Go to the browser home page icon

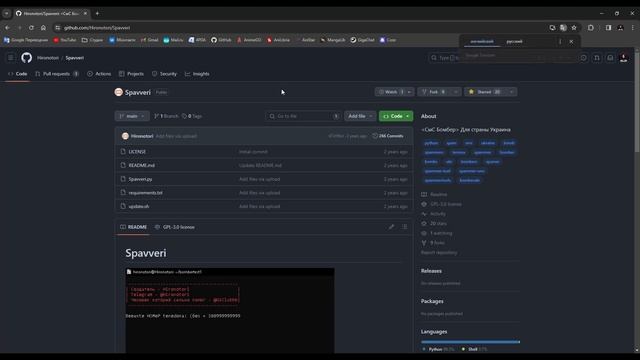[x=43, y=28]
